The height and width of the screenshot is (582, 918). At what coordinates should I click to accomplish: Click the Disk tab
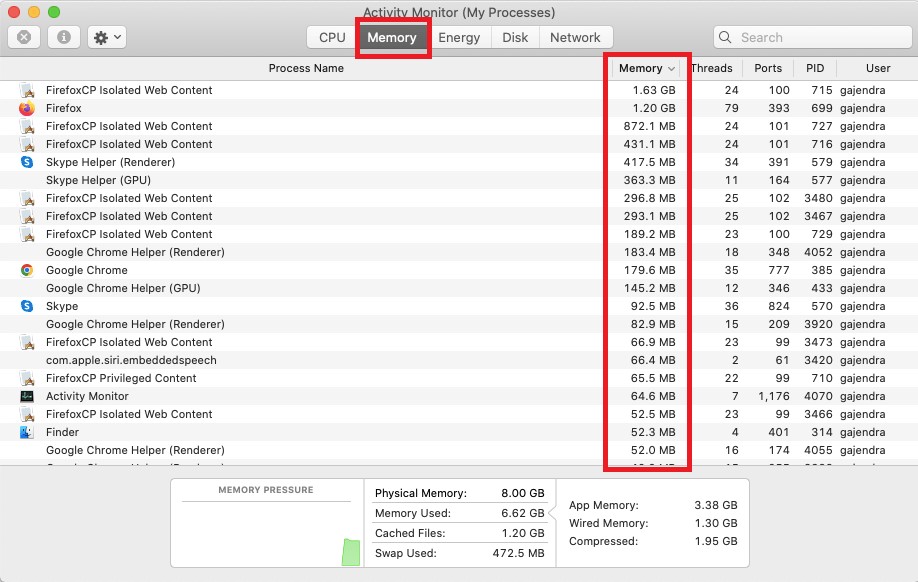515,37
